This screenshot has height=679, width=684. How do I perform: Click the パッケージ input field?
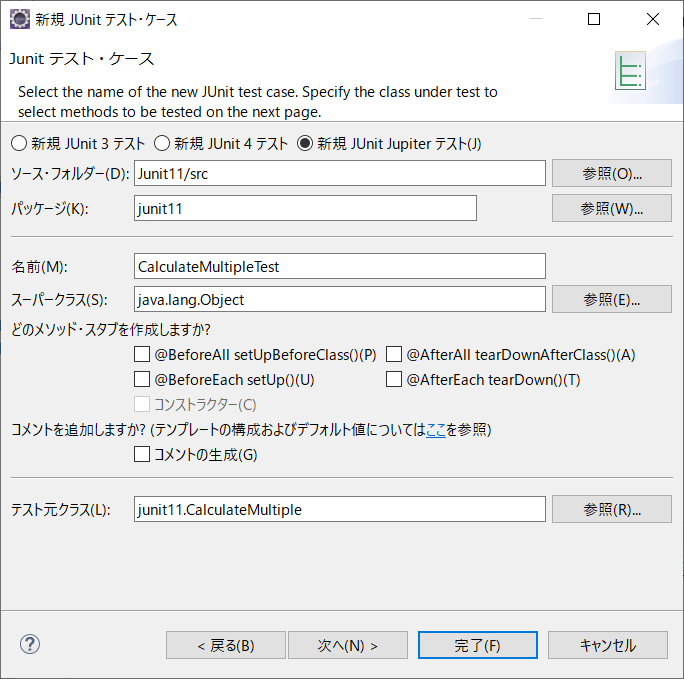pyautogui.click(x=305, y=208)
